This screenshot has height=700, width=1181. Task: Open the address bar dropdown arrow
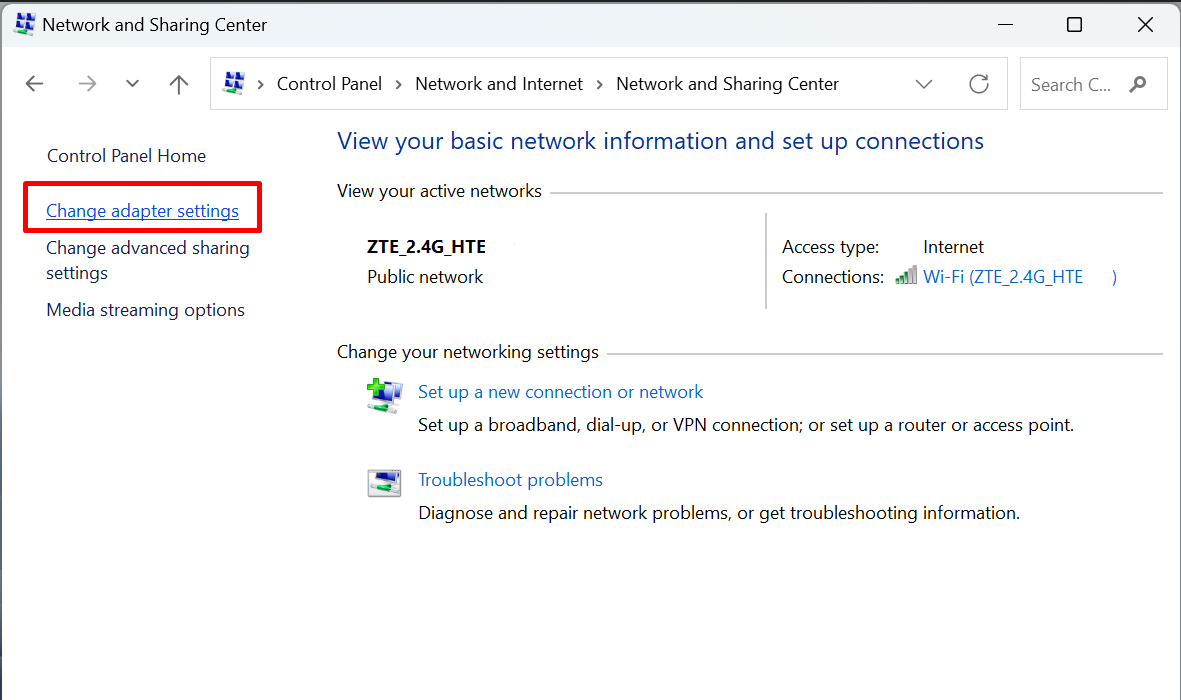point(924,84)
